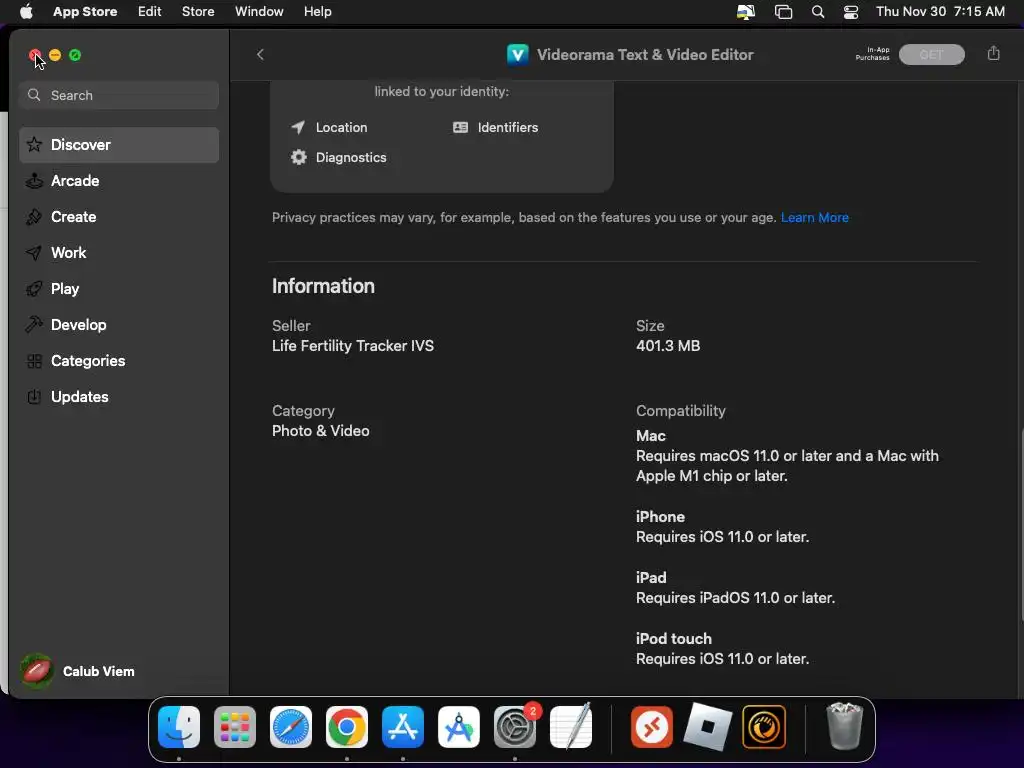Click the Photo & Video category value
The height and width of the screenshot is (768, 1024).
pyautogui.click(x=321, y=430)
